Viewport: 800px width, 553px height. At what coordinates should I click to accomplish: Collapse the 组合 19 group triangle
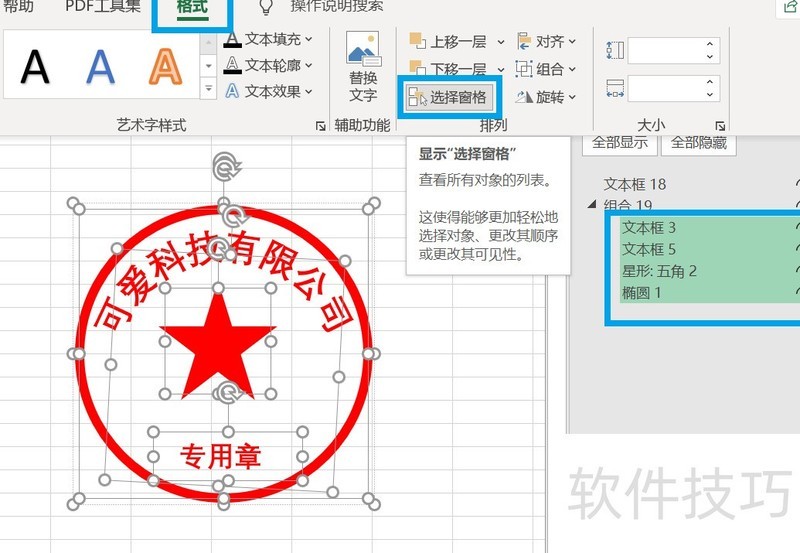[592, 205]
